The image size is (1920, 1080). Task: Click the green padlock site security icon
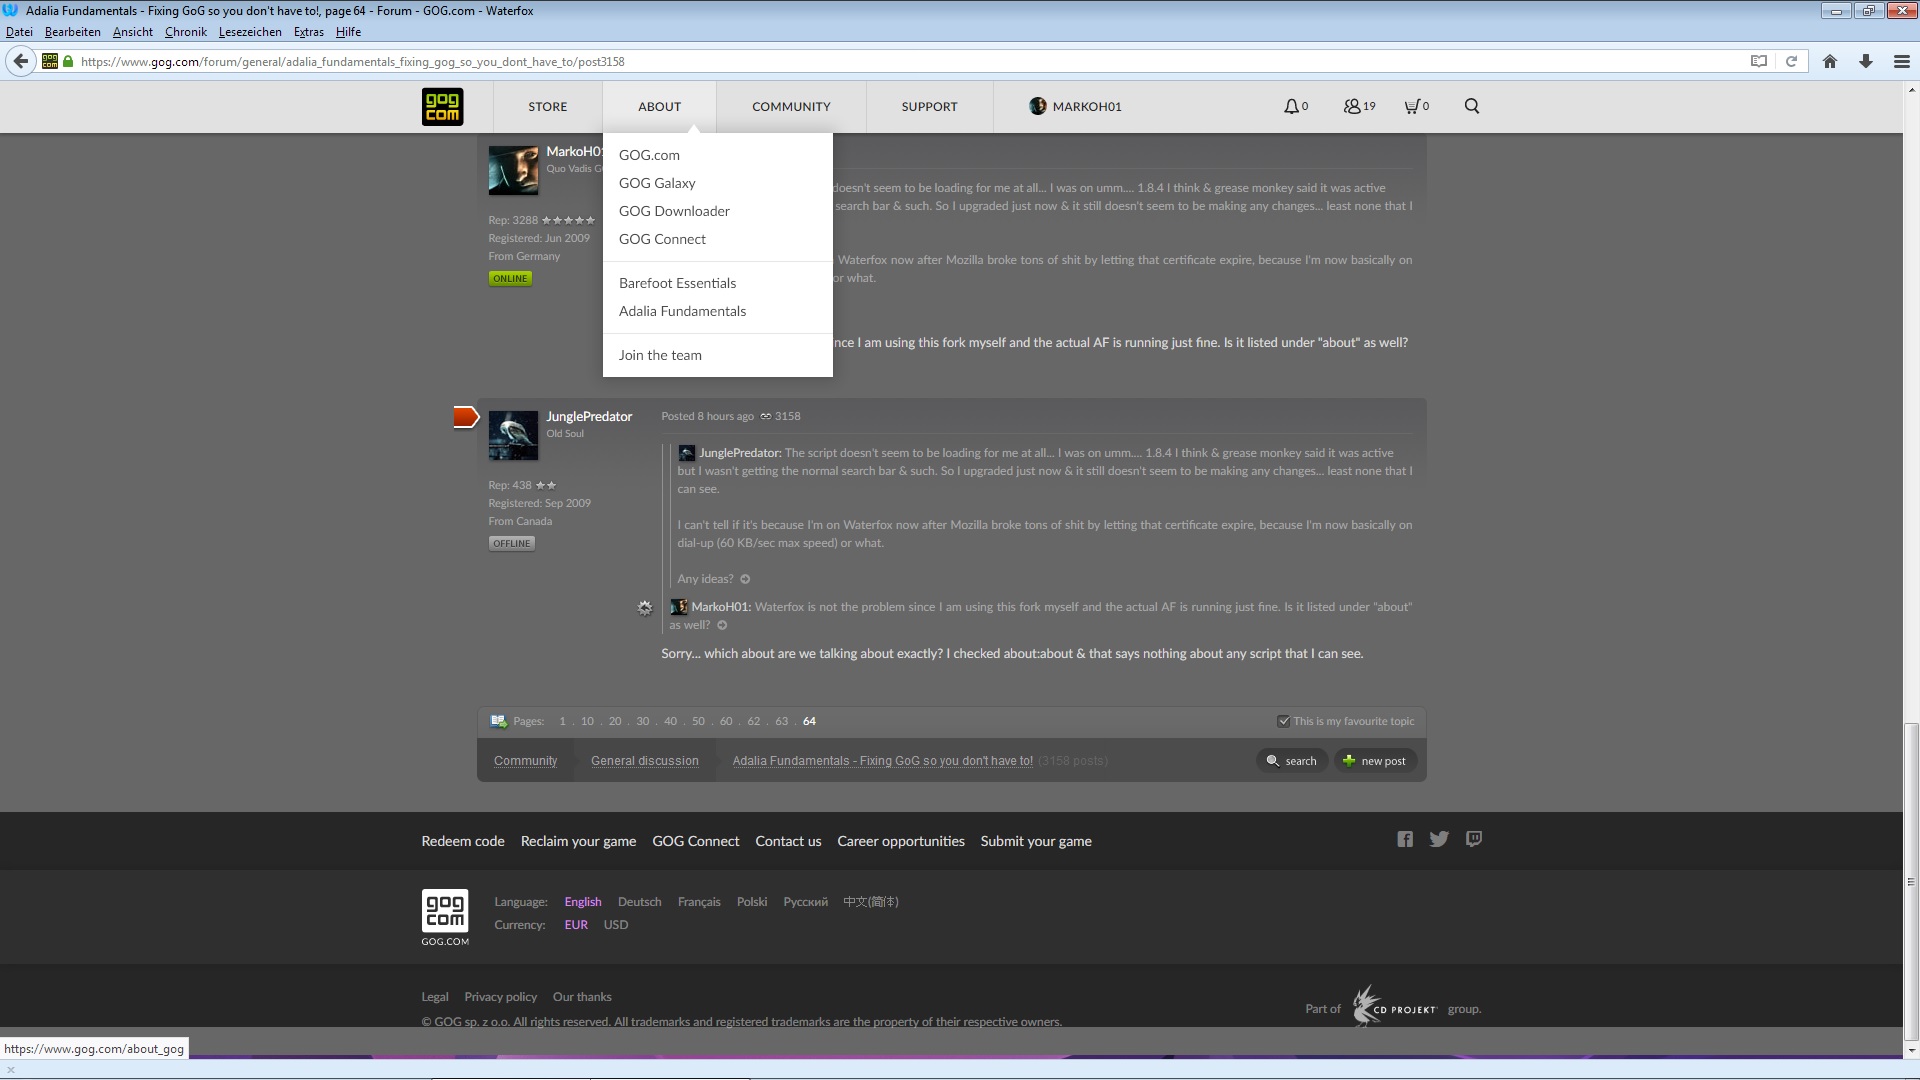coord(68,61)
